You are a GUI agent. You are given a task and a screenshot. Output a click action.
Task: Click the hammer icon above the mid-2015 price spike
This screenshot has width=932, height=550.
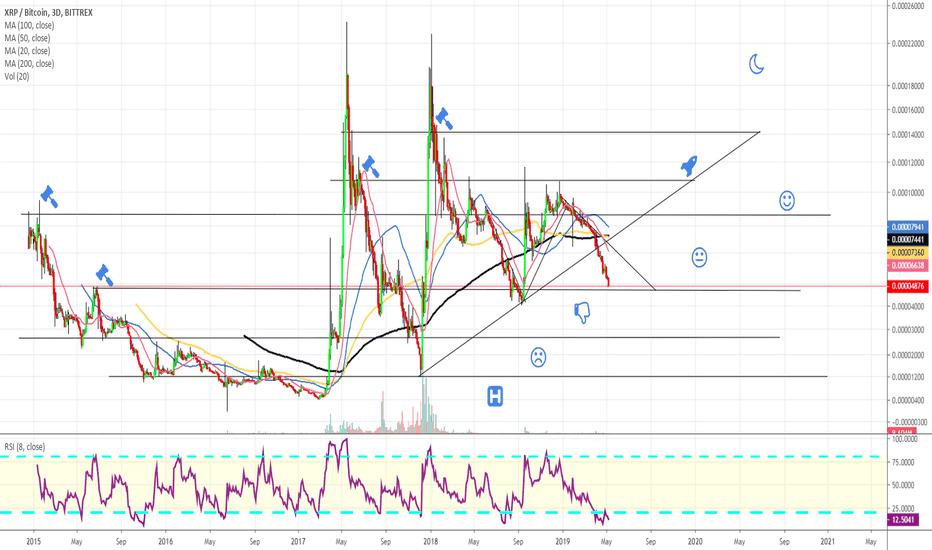104,275
